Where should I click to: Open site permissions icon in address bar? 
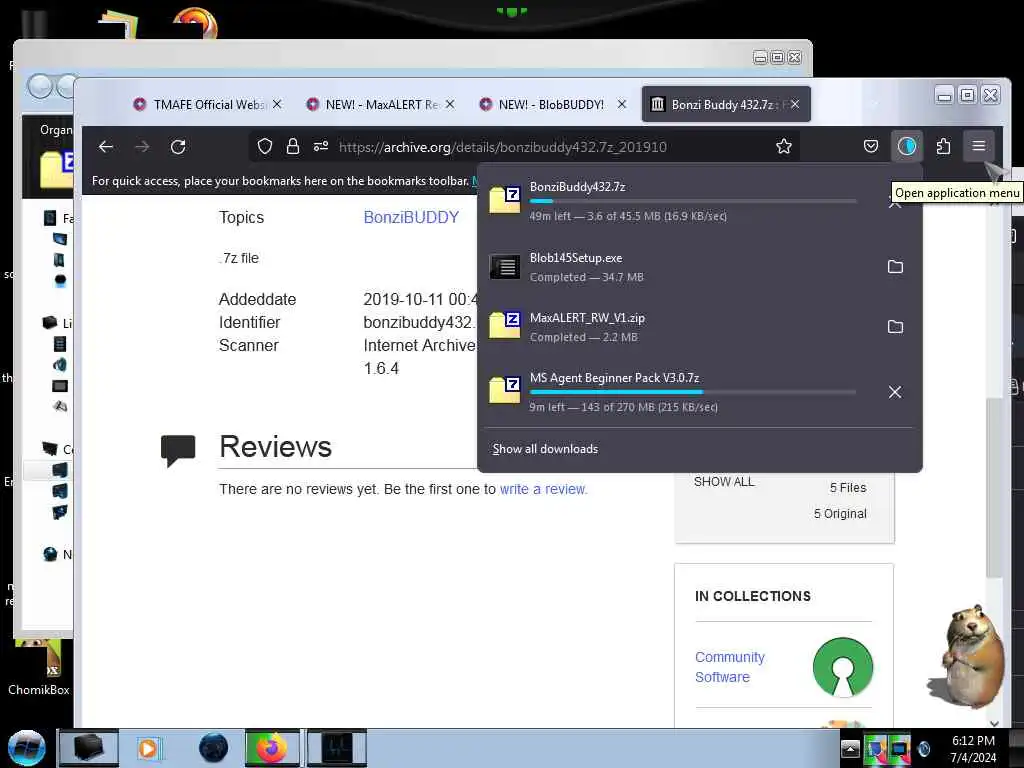pos(321,147)
